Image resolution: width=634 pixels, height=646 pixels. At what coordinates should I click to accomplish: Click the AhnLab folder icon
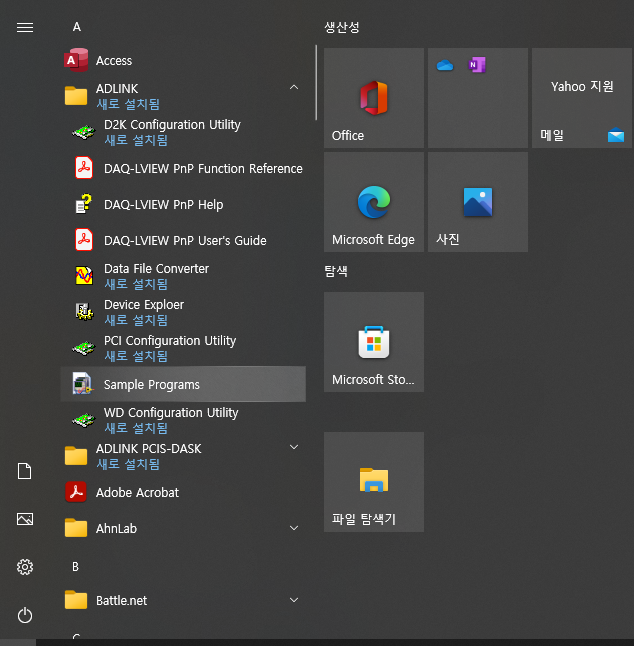pyautogui.click(x=76, y=528)
